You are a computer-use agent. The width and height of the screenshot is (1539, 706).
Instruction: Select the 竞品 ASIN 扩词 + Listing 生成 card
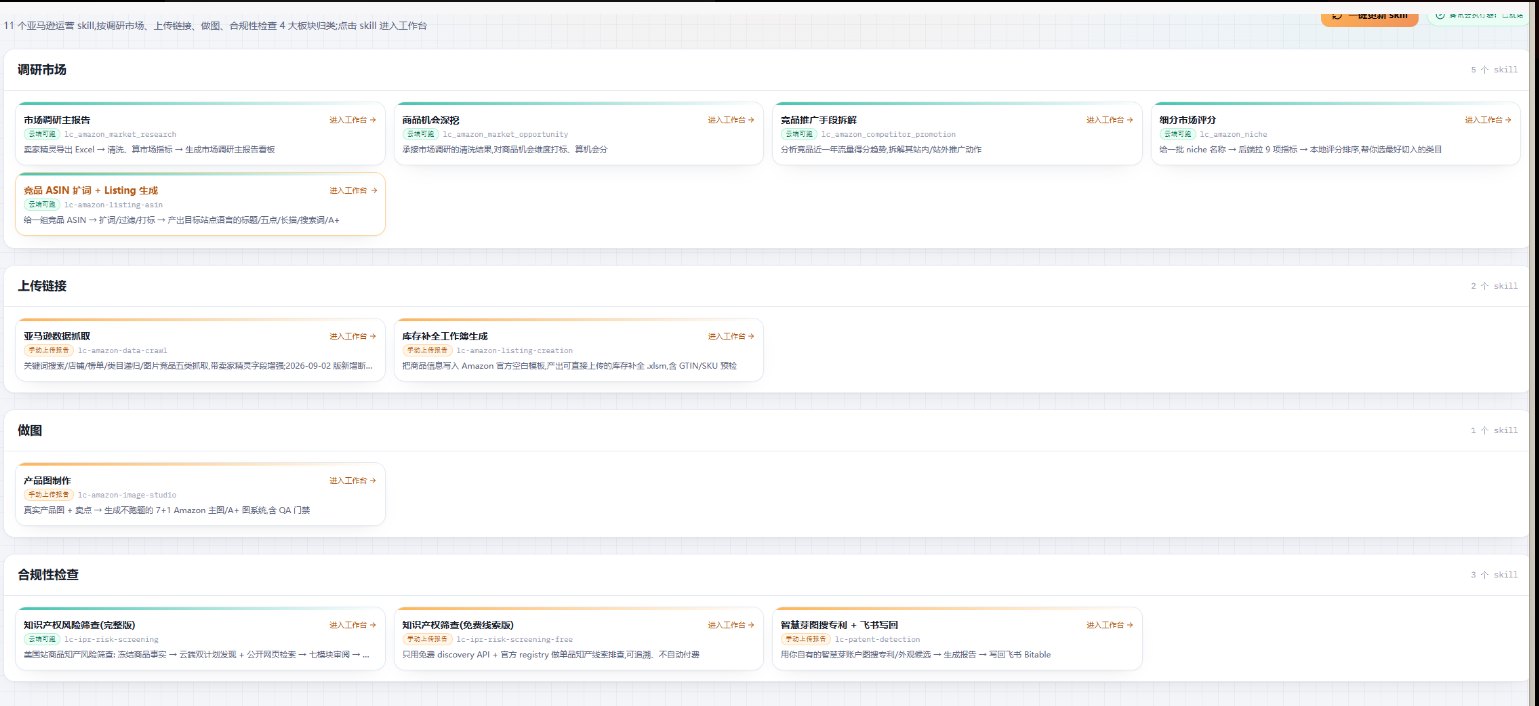(x=200, y=204)
